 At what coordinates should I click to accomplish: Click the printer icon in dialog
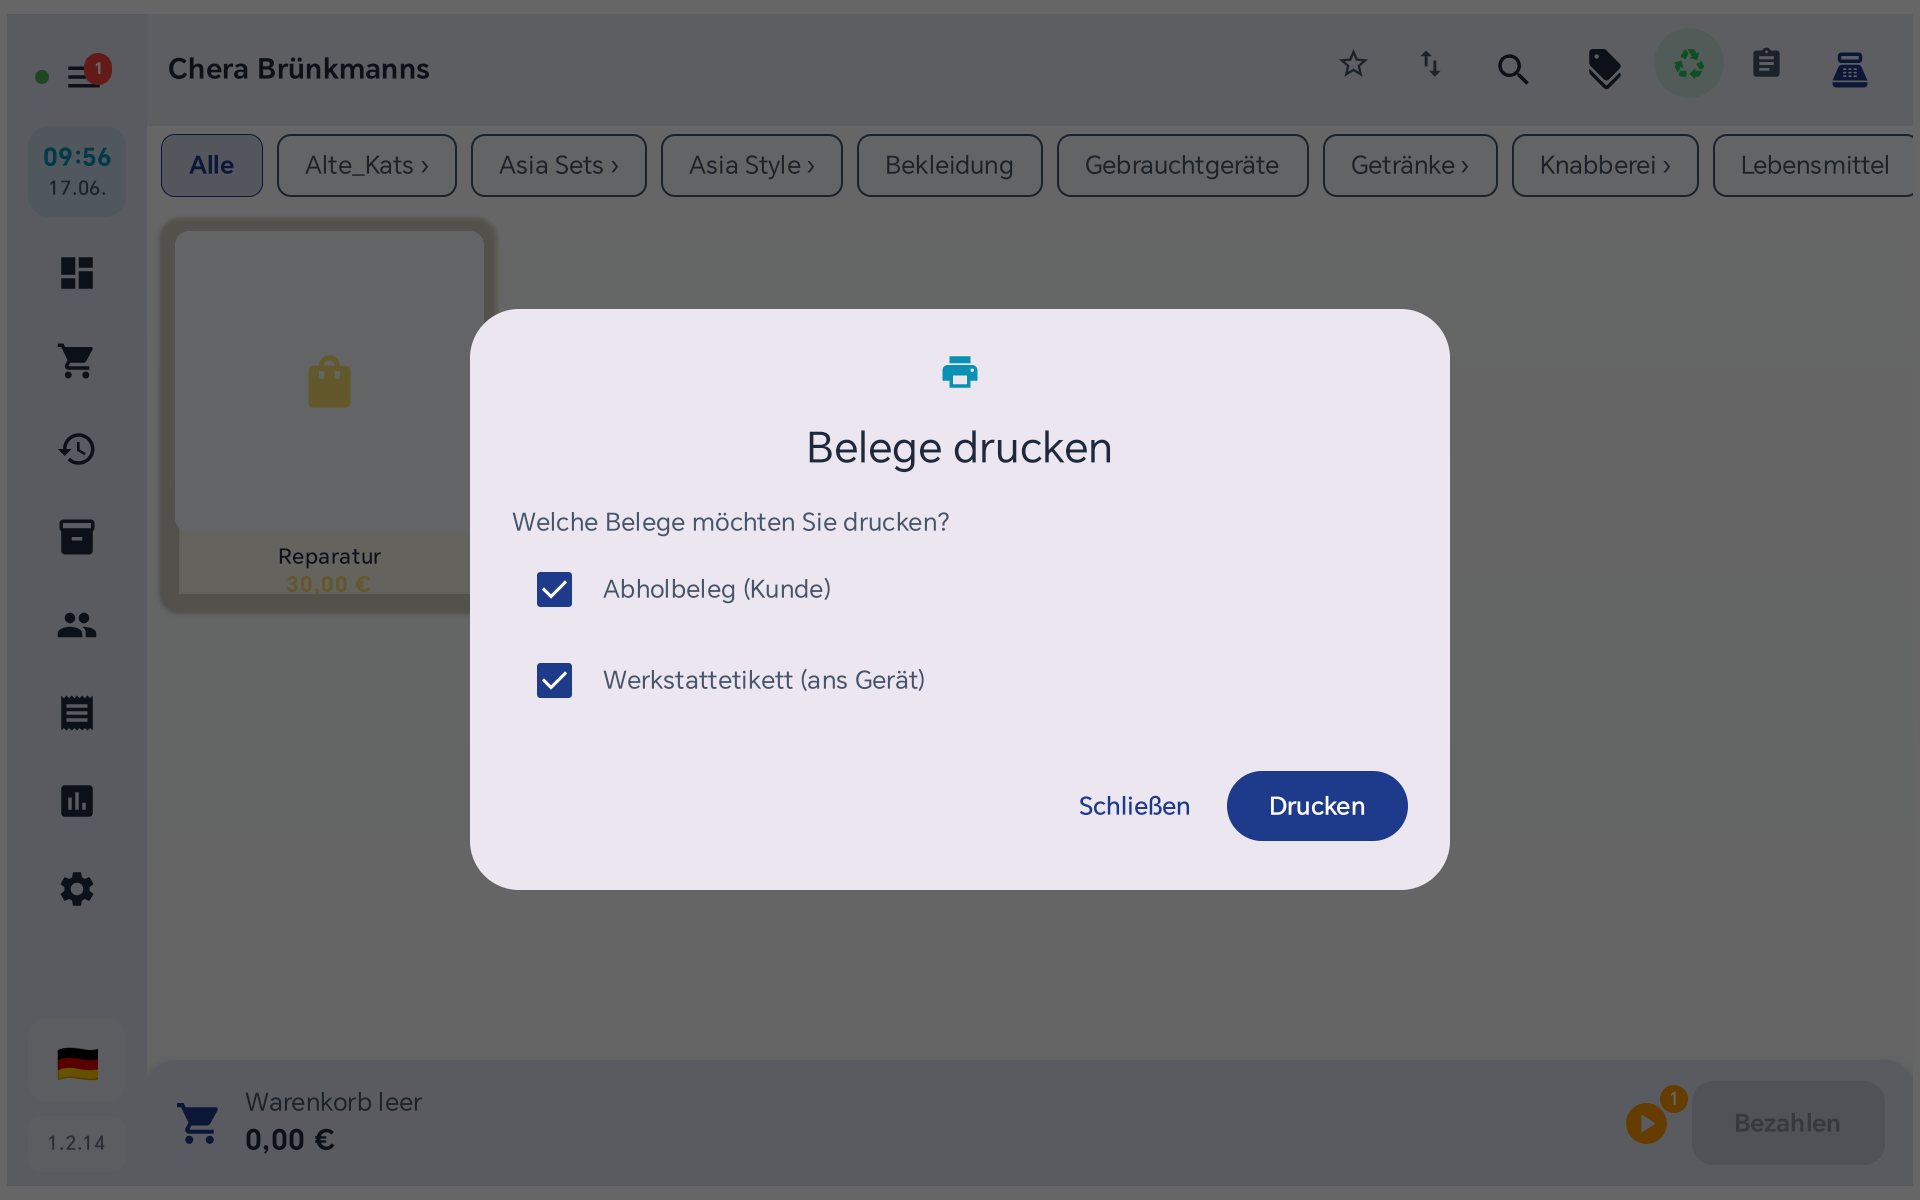[x=960, y=372]
